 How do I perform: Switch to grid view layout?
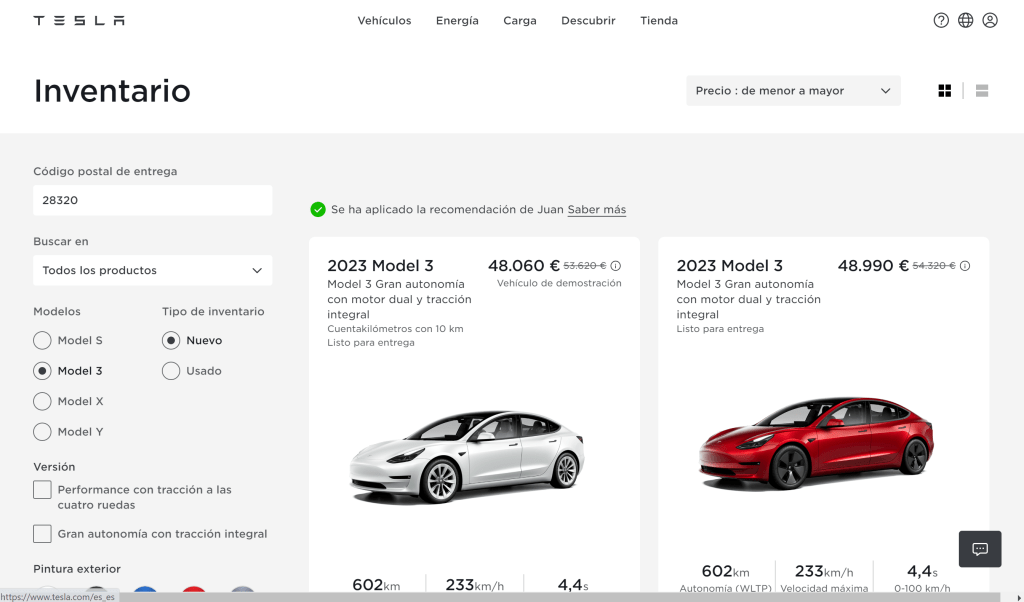944,91
